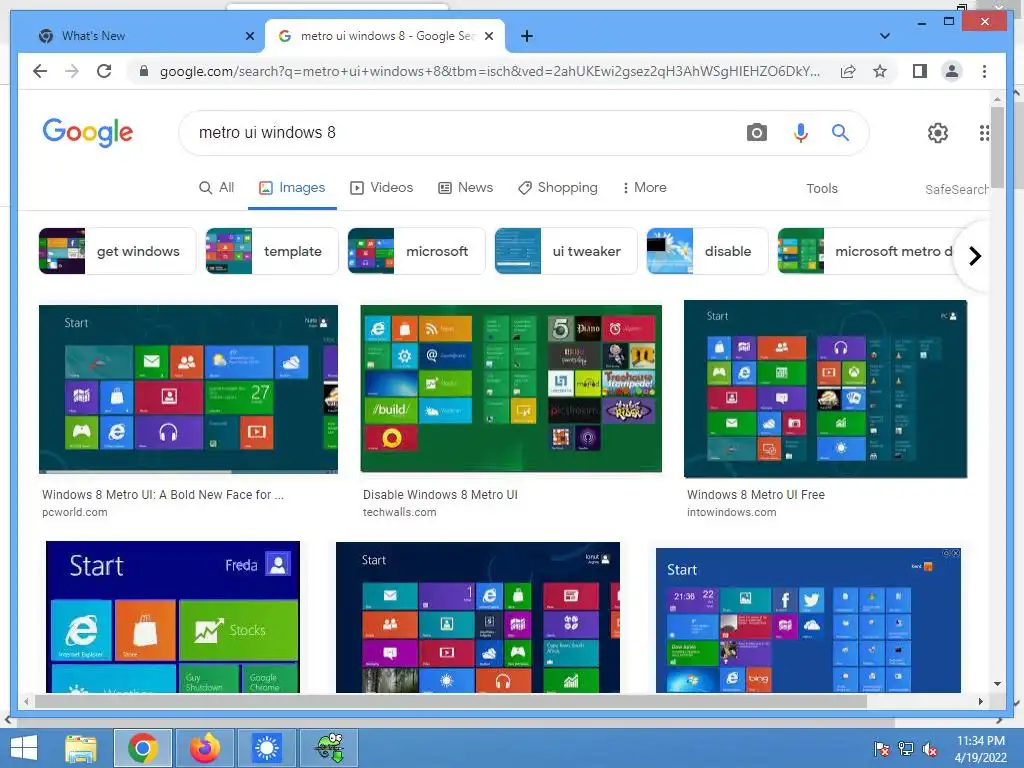This screenshot has height=768, width=1024.
Task: Switch to Shopping results
Action: pyautogui.click(x=558, y=187)
